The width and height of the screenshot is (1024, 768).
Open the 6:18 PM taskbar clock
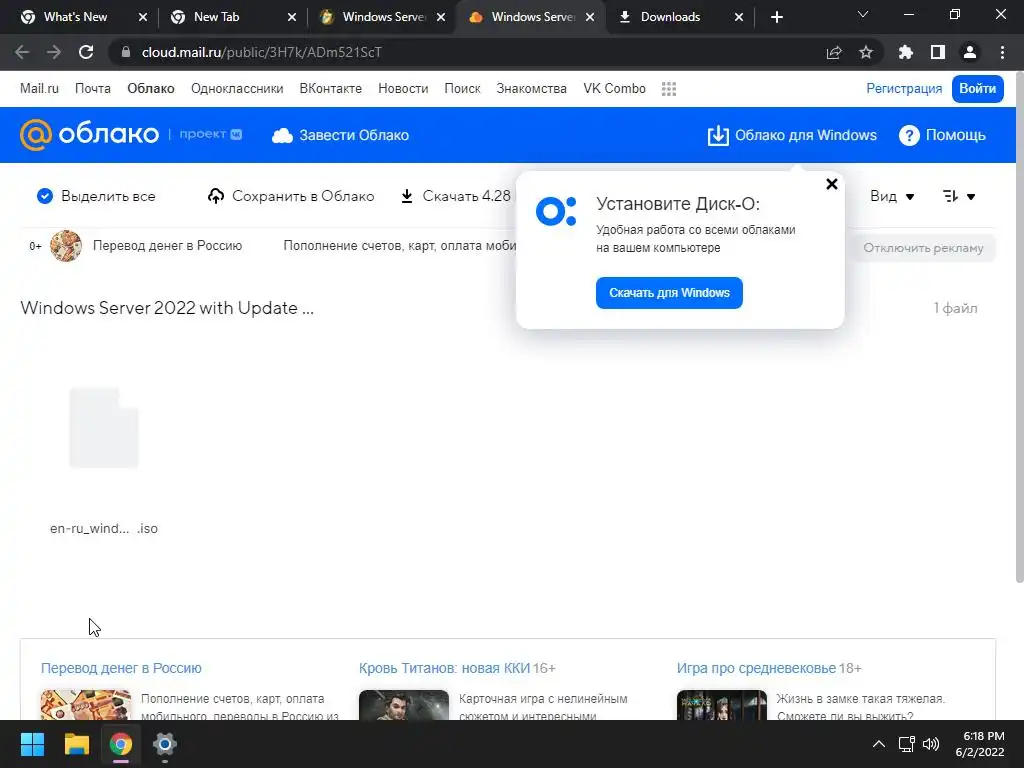pyautogui.click(x=981, y=744)
